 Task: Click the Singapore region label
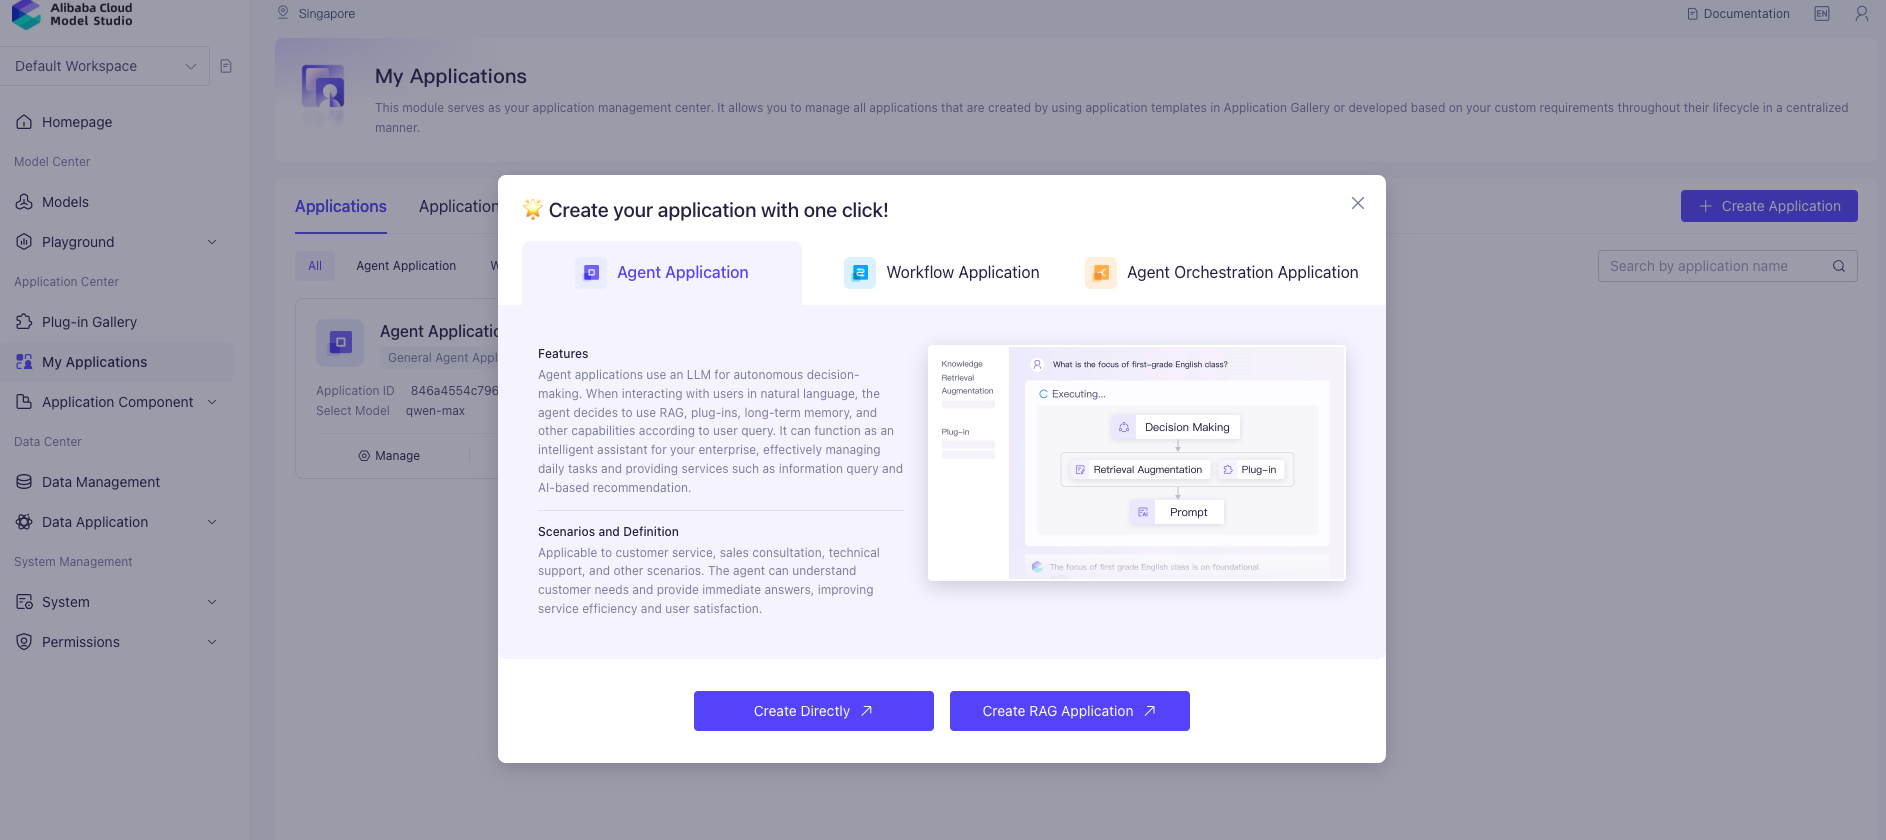[x=326, y=14]
